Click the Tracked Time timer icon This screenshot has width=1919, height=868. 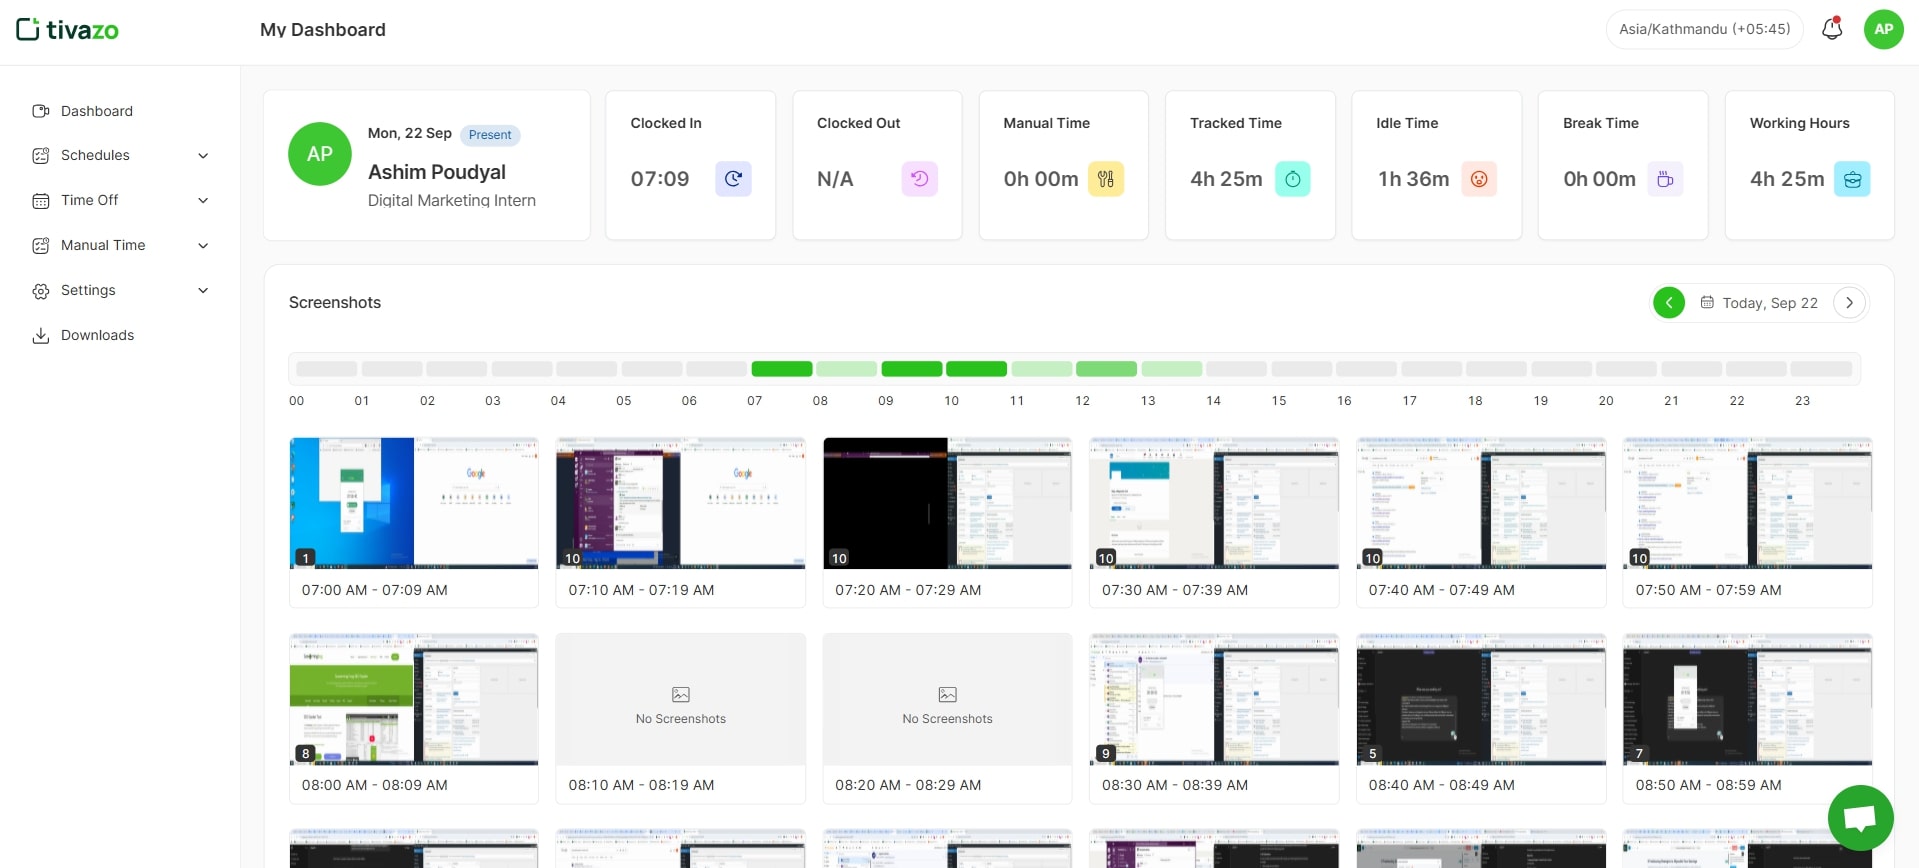click(x=1292, y=179)
